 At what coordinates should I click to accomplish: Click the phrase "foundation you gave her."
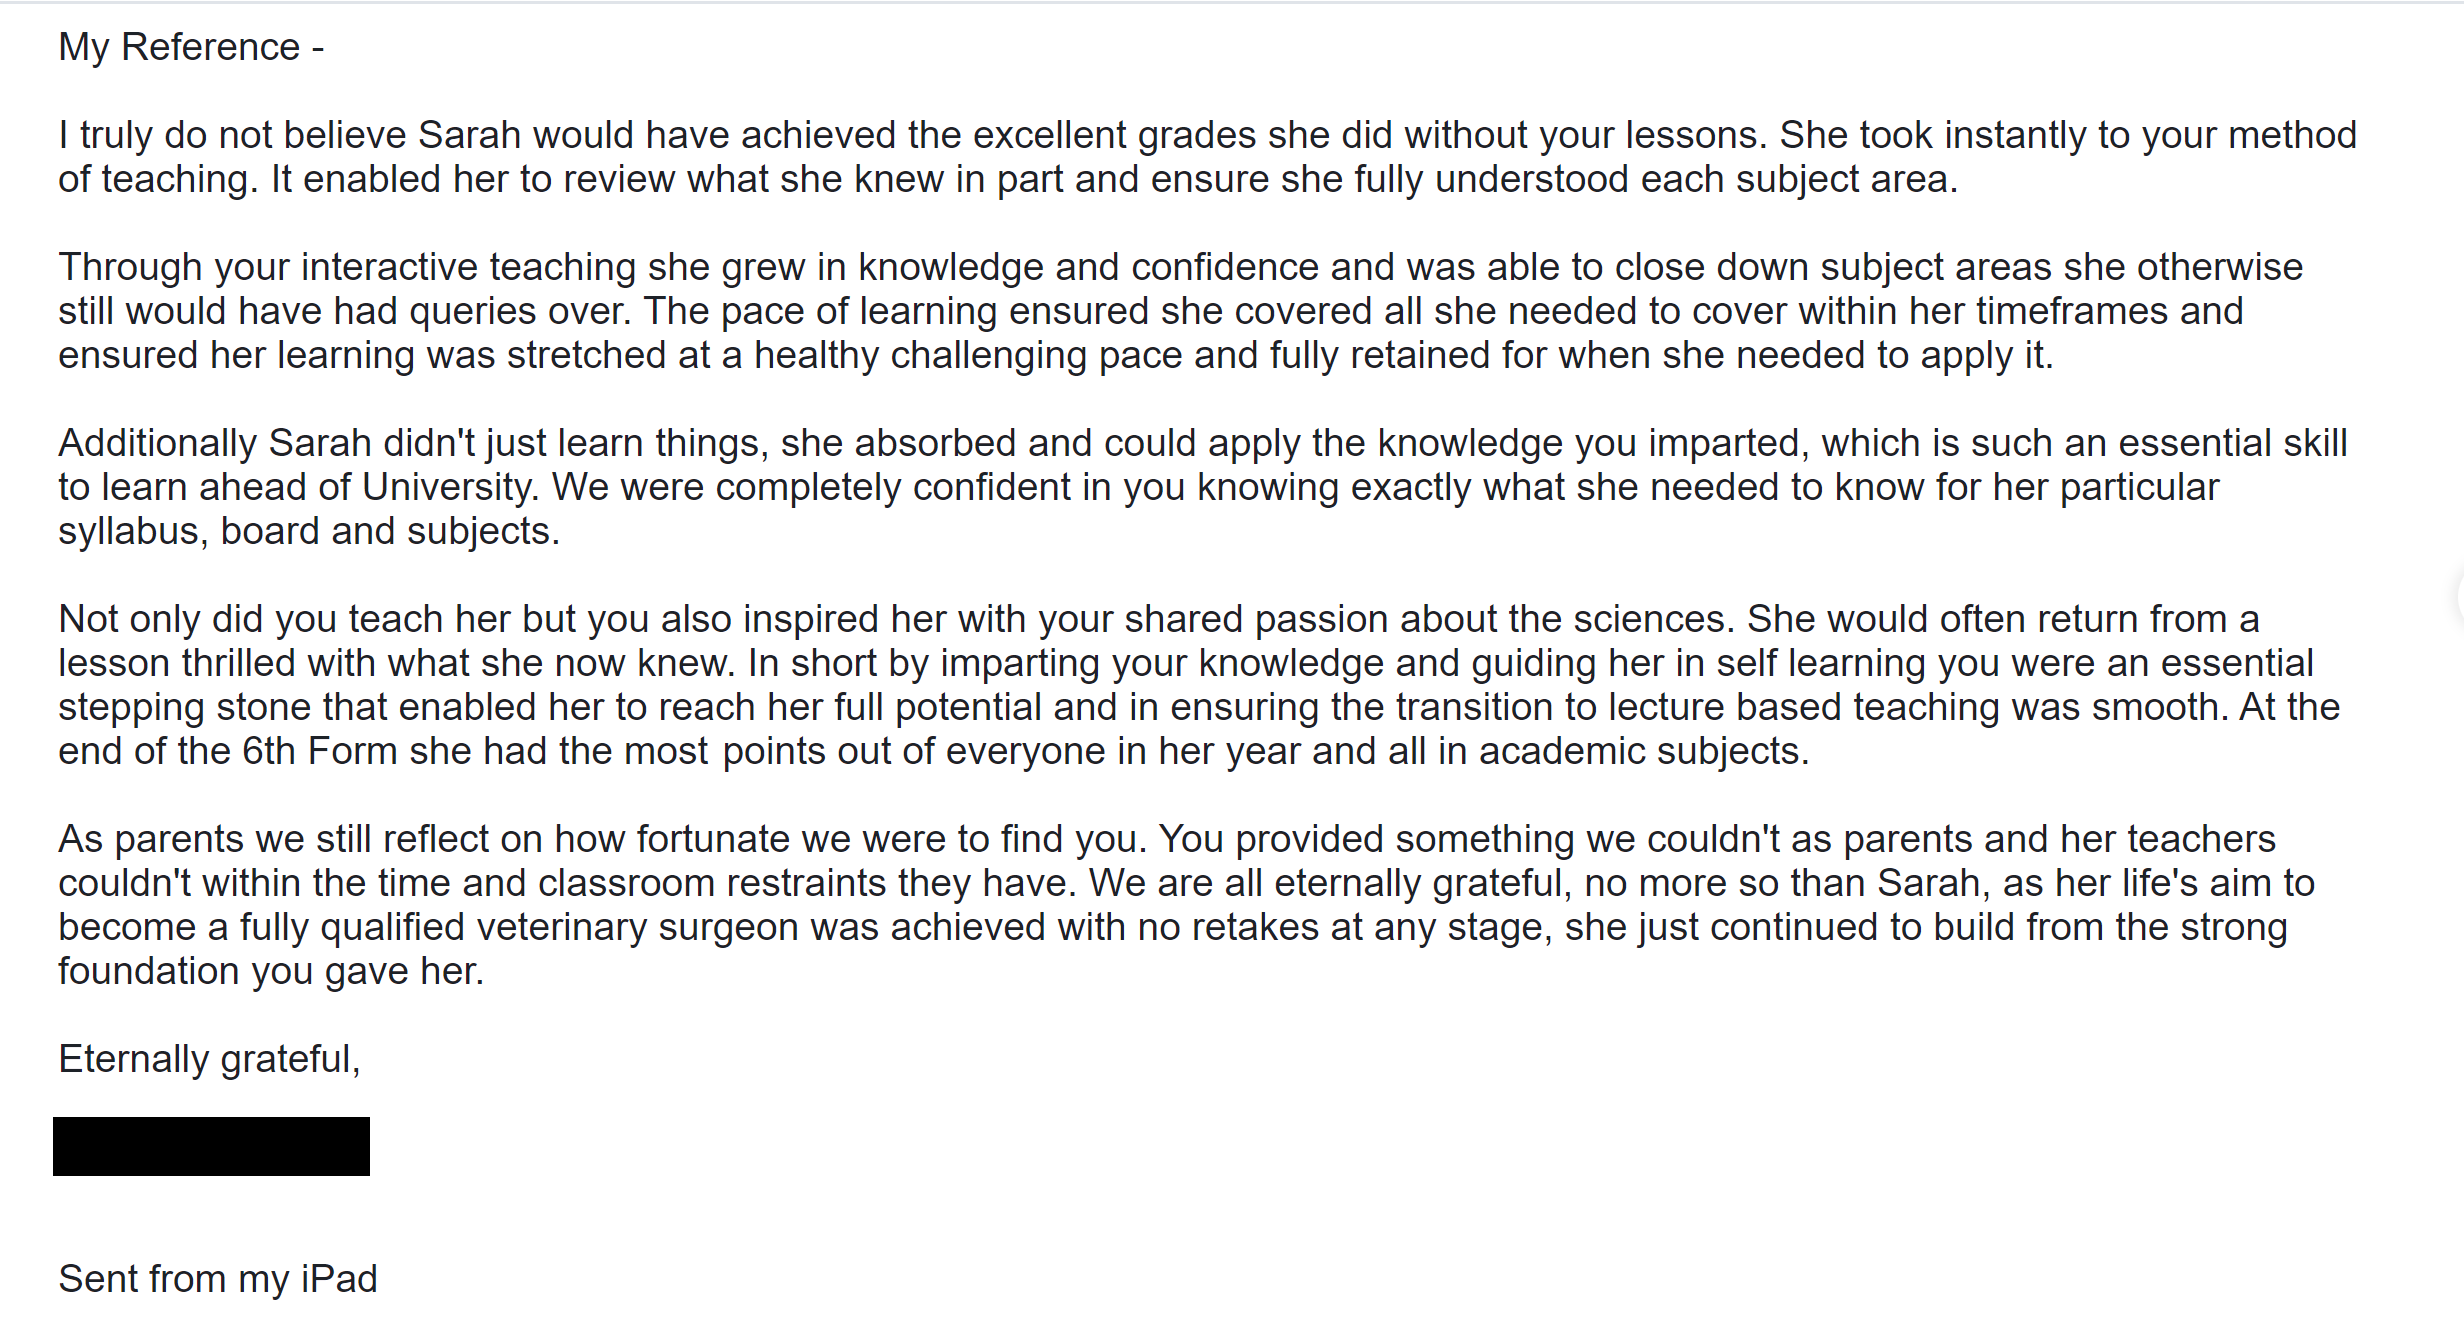[x=271, y=971]
